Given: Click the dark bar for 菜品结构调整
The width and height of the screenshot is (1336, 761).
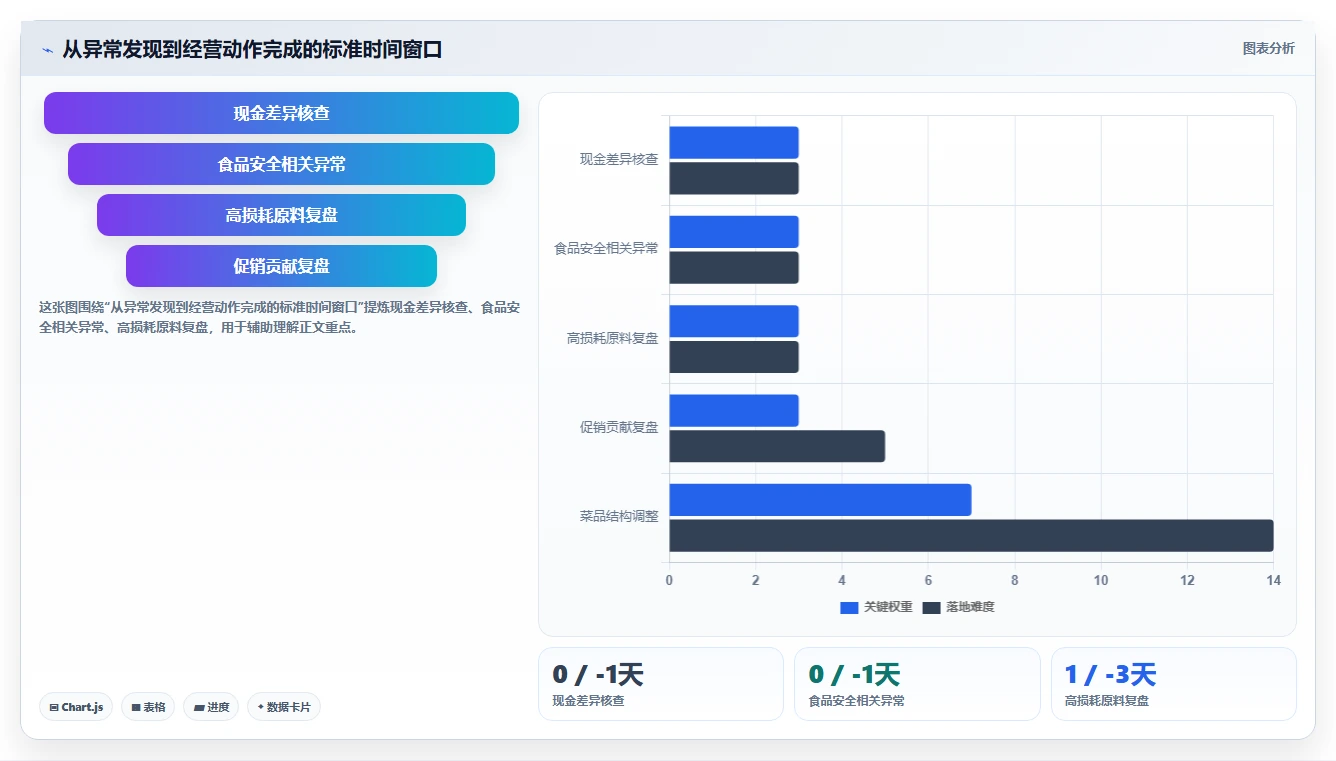Looking at the screenshot, I should 971,535.
